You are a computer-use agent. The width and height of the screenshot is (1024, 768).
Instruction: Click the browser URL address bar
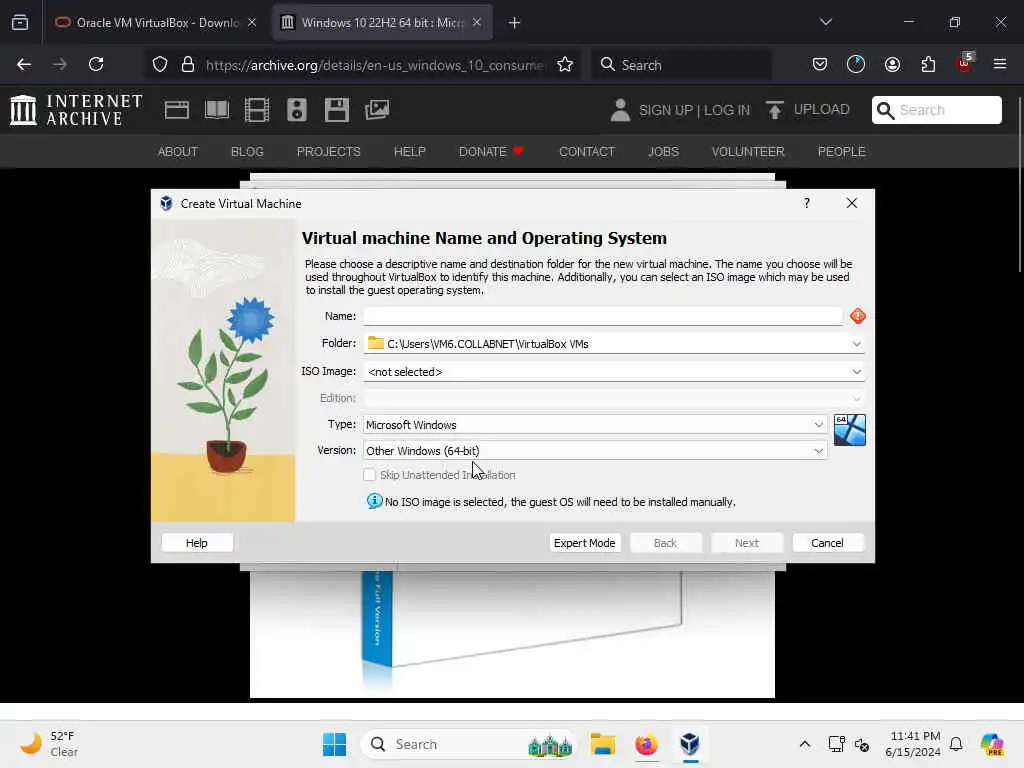click(x=374, y=65)
